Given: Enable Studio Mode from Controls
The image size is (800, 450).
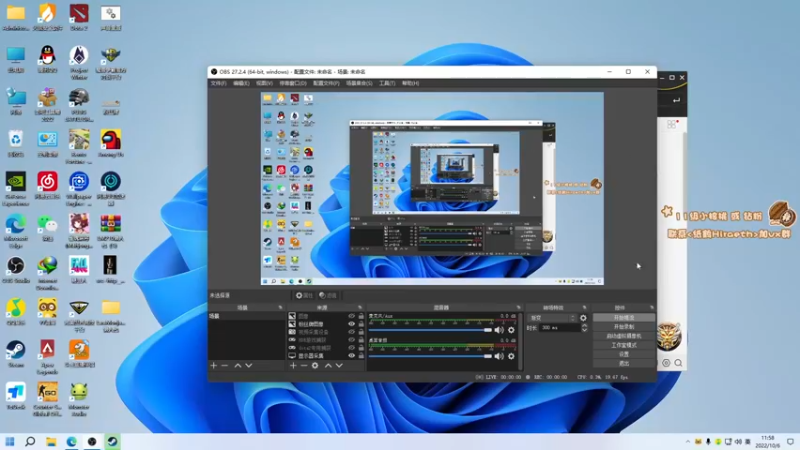Looking at the screenshot, I should click(624, 345).
